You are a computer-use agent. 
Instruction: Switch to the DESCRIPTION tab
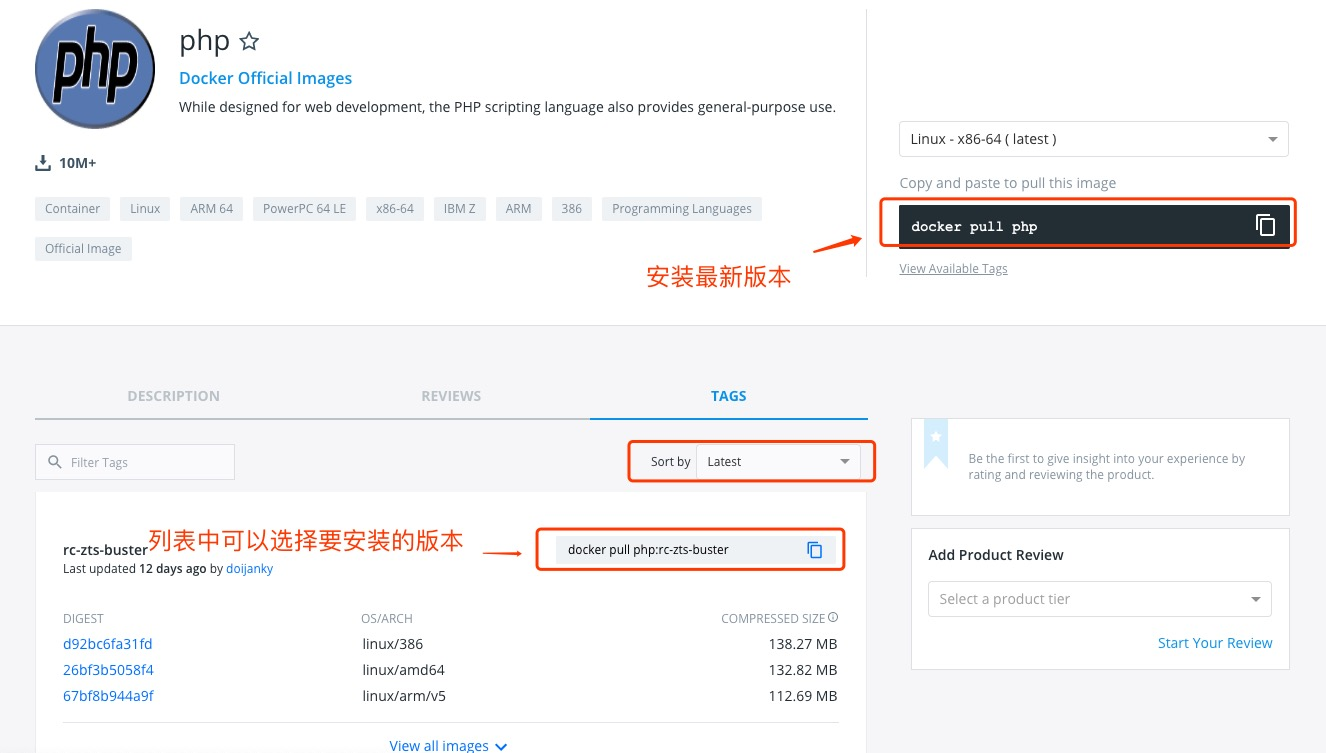coord(173,395)
